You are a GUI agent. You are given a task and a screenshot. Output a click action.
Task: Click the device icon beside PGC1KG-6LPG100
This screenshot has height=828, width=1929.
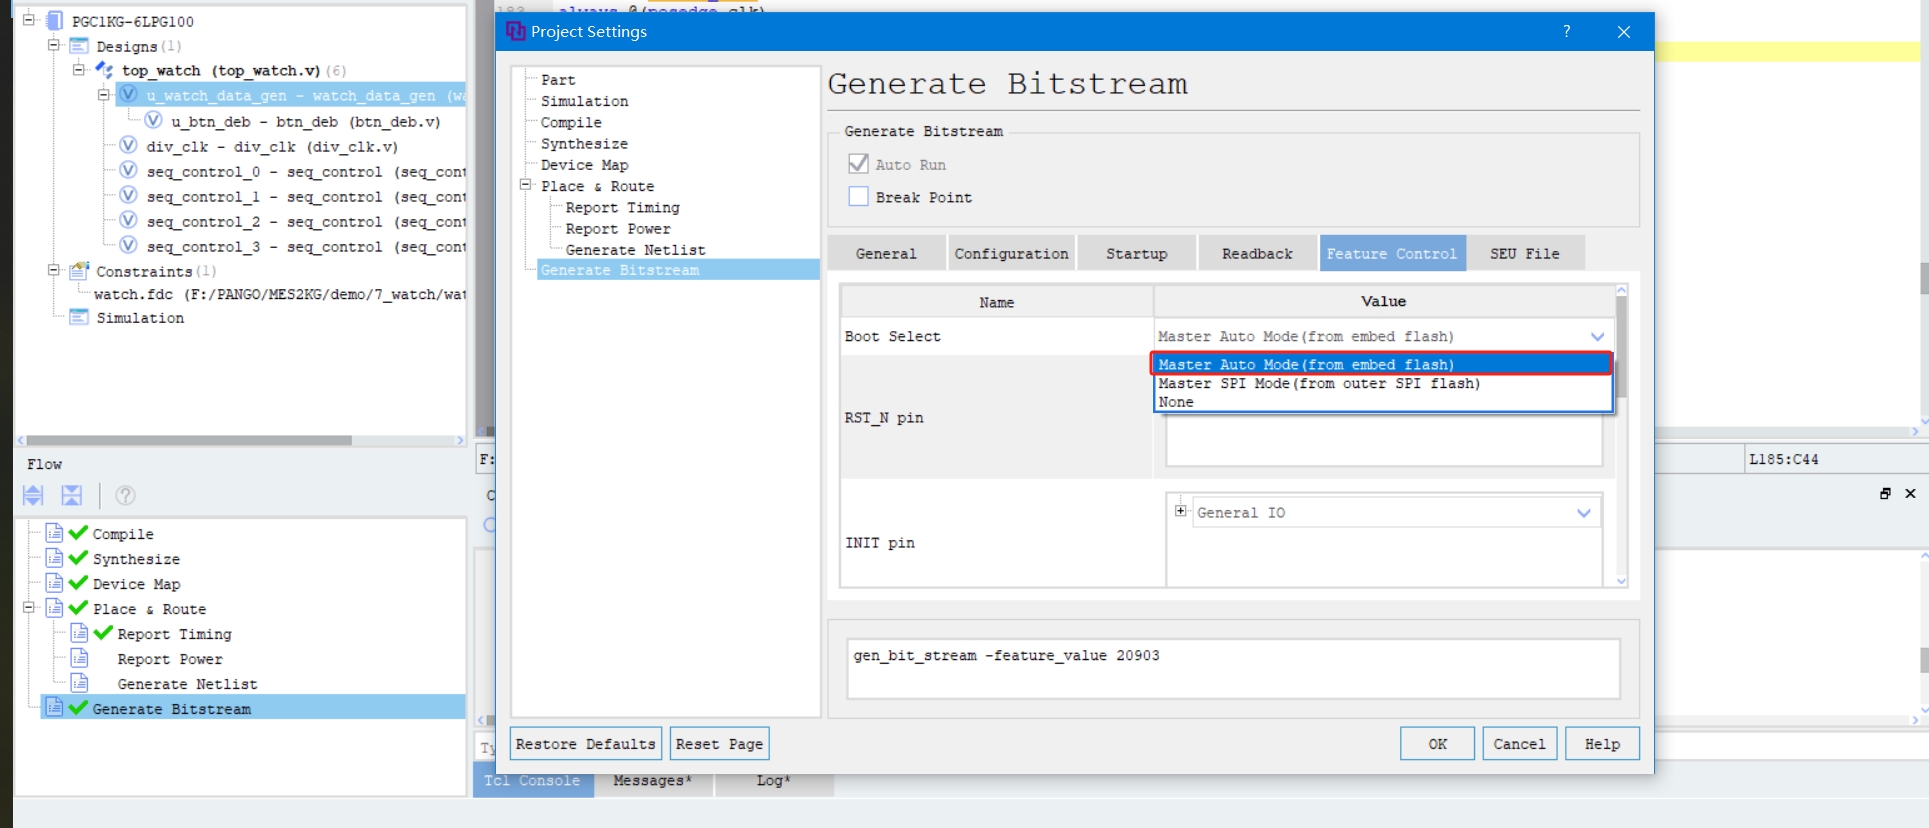click(55, 21)
